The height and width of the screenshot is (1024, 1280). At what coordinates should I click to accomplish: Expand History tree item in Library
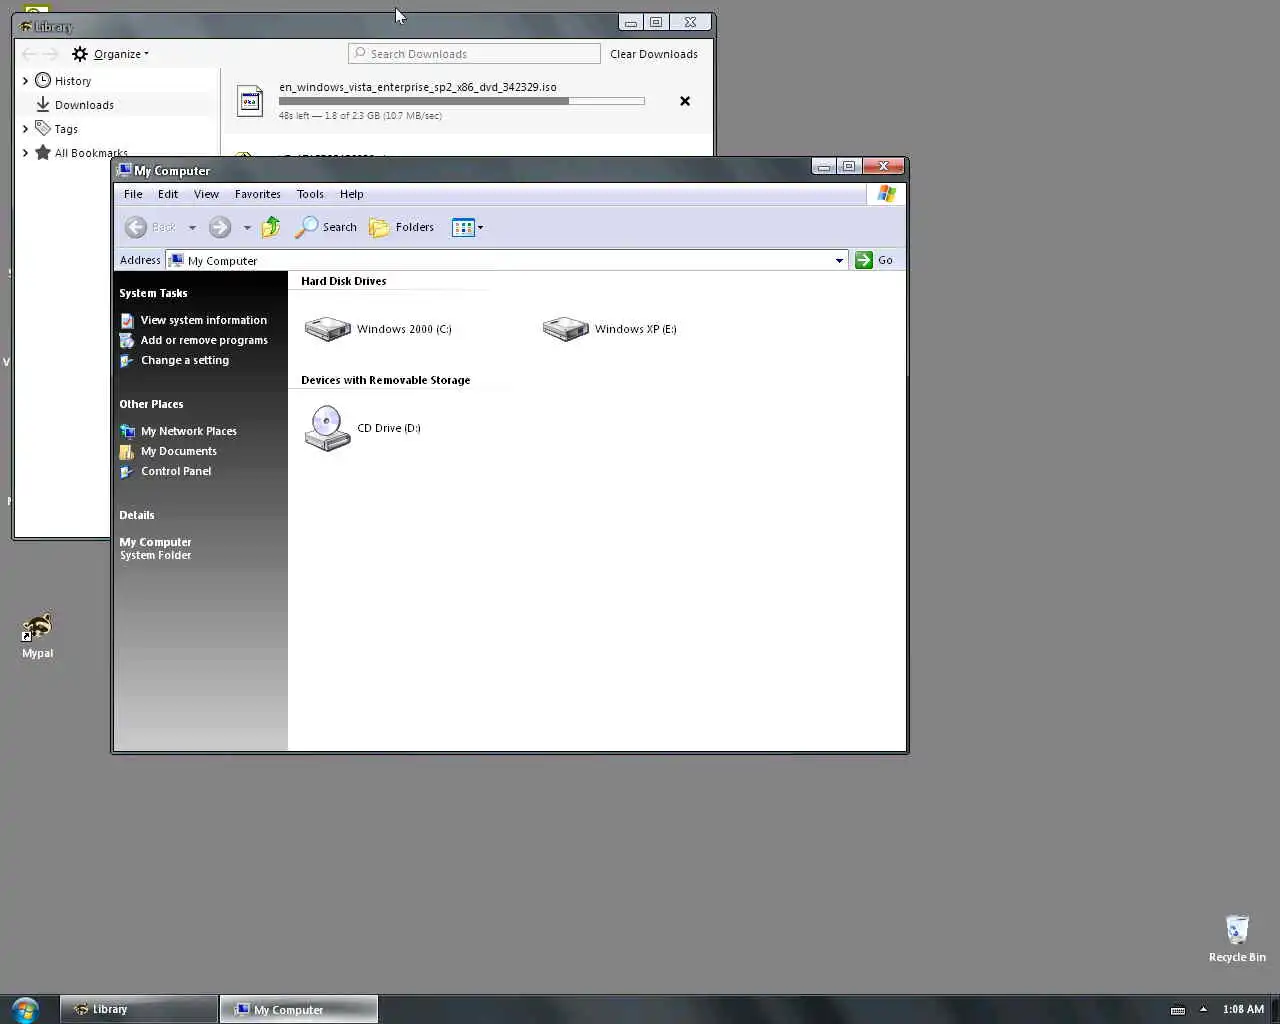coord(25,80)
